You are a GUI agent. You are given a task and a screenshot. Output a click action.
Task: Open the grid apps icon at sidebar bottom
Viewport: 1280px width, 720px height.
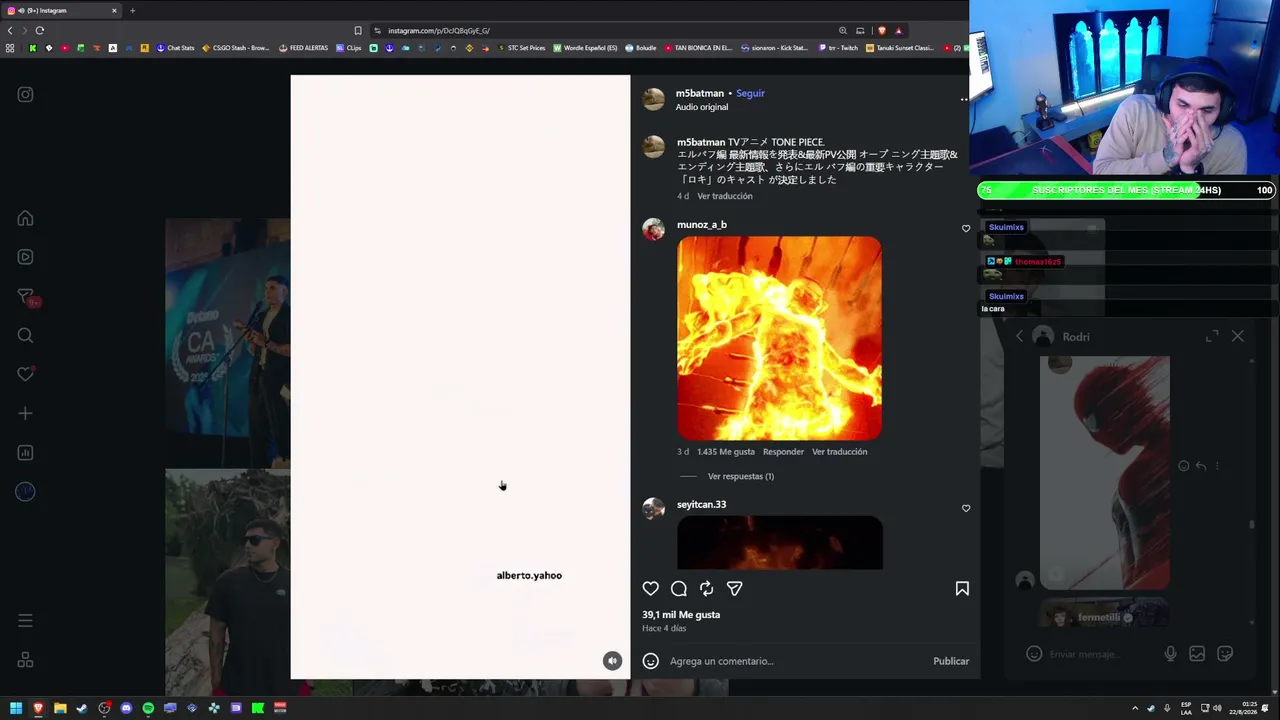point(25,660)
